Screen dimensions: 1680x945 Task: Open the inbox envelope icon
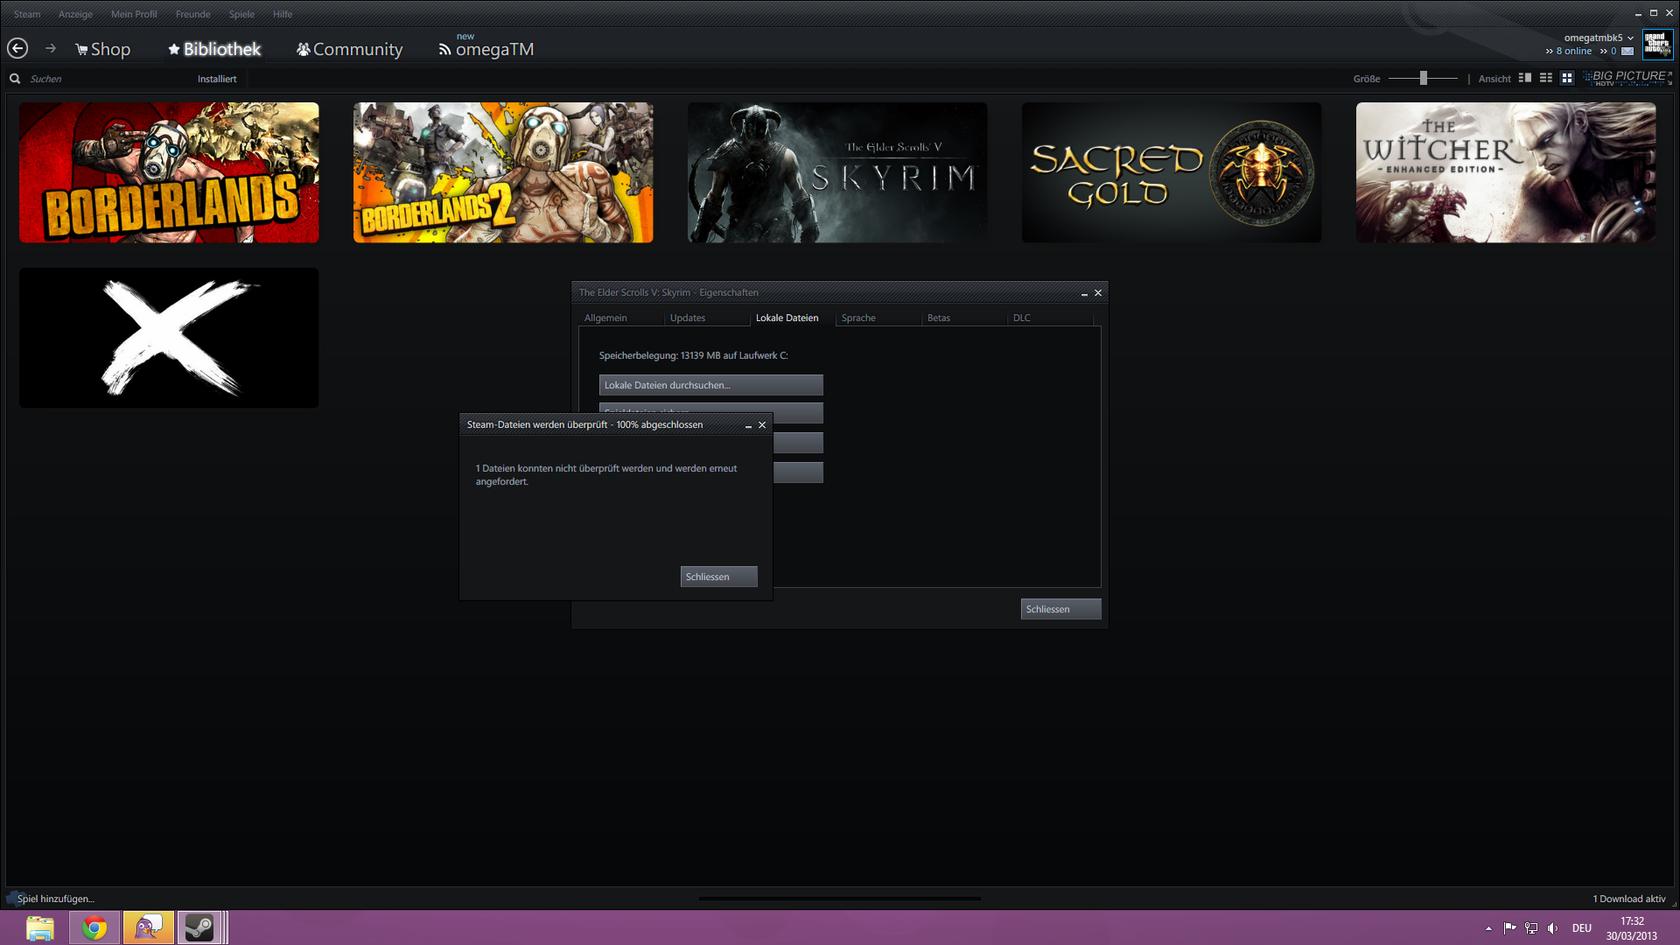click(x=1627, y=51)
